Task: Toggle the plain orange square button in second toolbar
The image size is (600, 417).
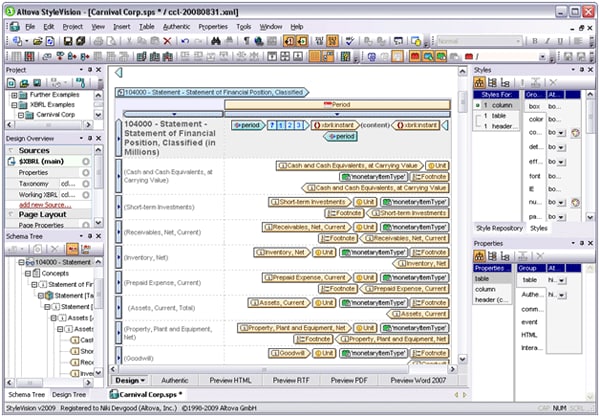Action: pyautogui.click(x=315, y=57)
